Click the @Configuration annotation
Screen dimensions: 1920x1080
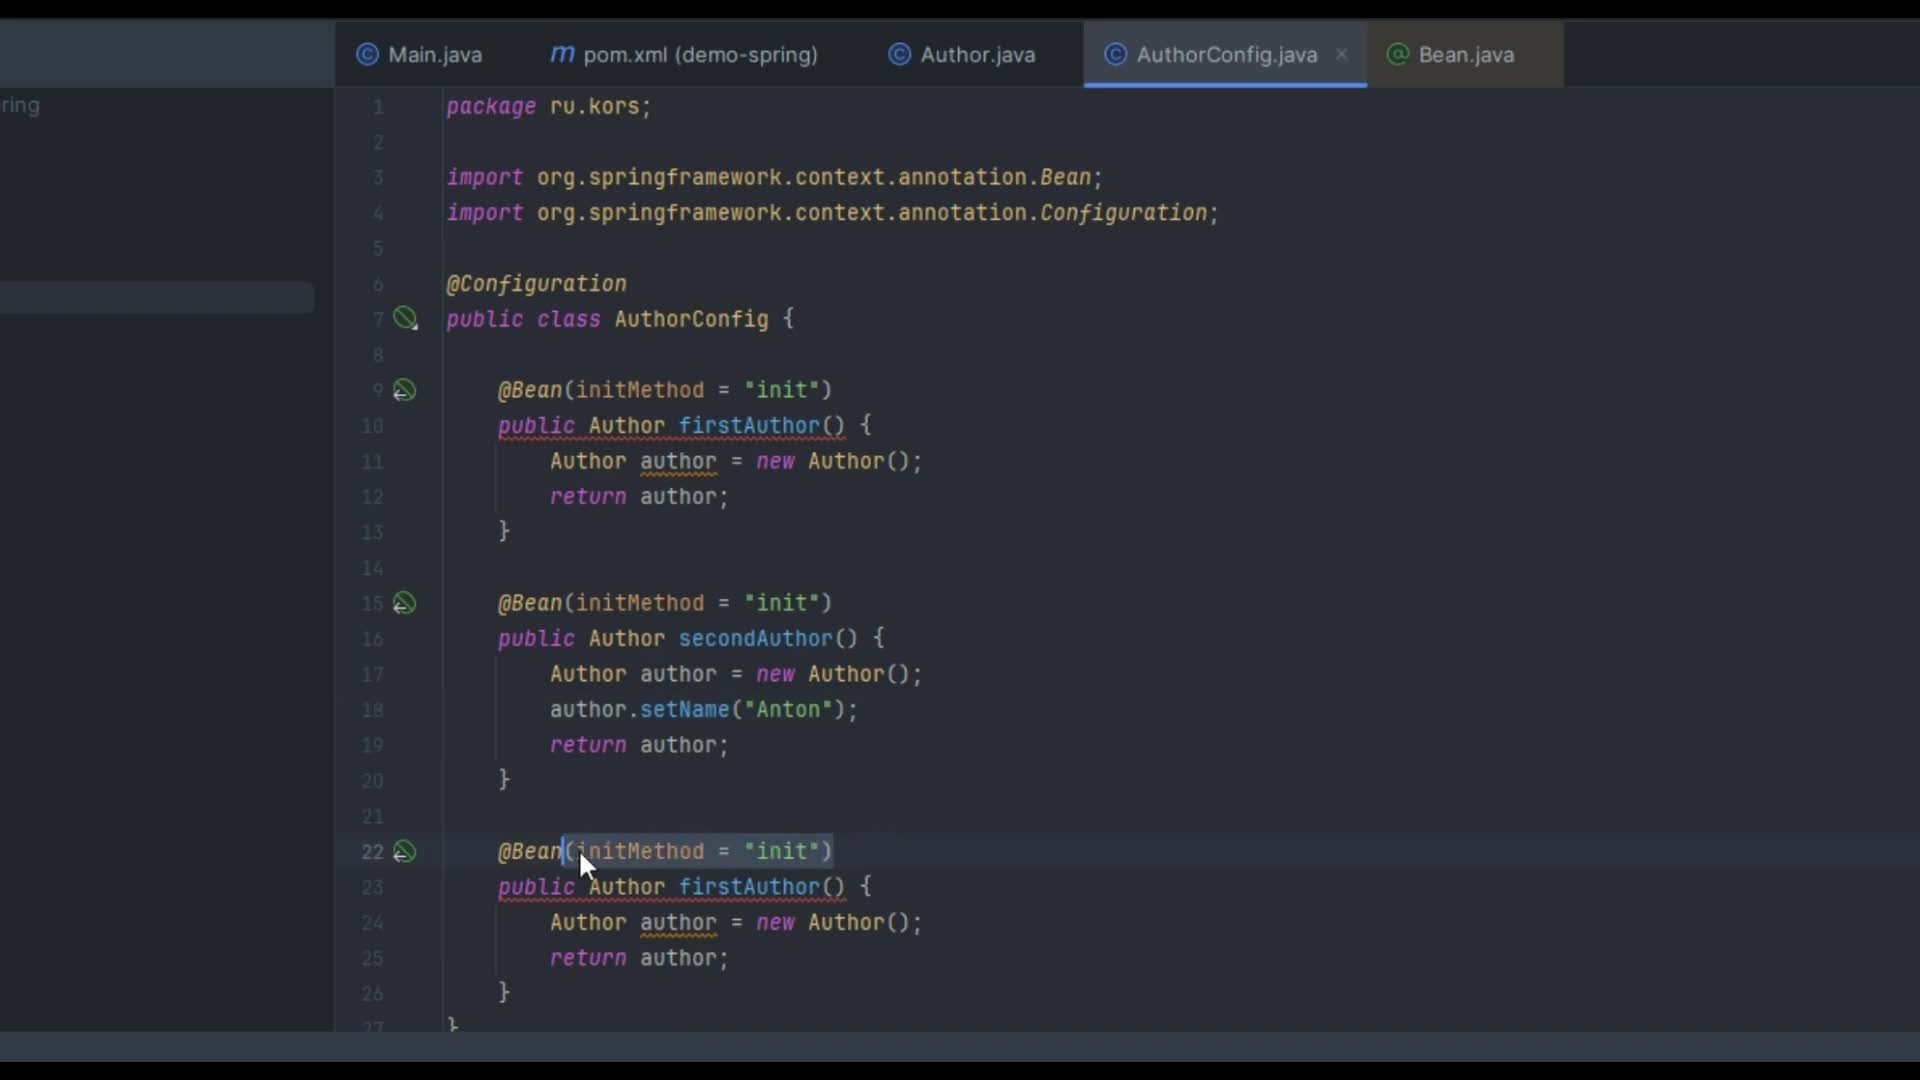[x=536, y=284]
